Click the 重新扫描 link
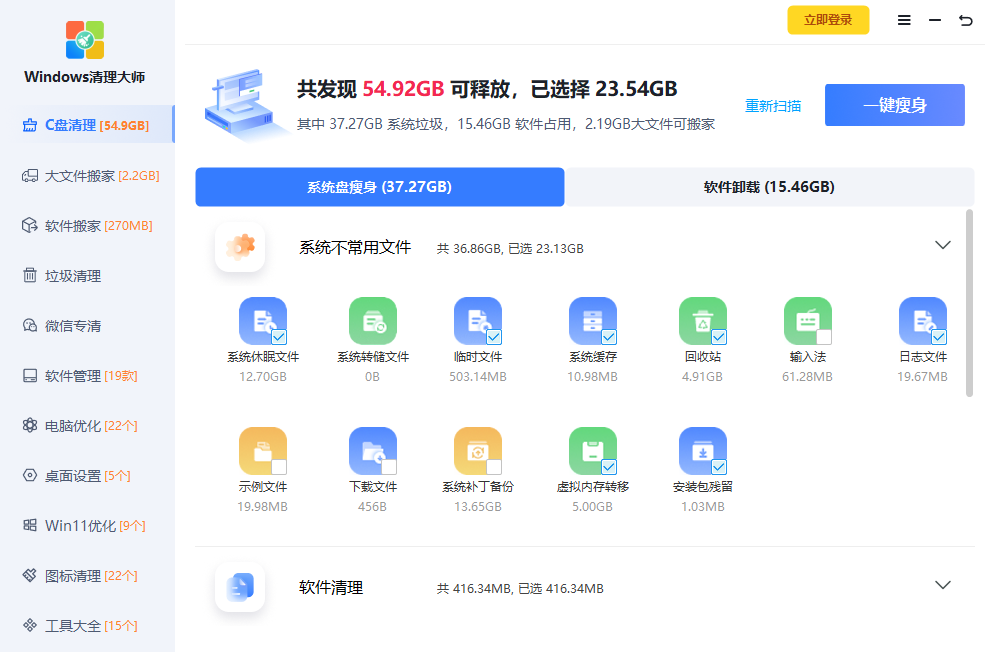 click(773, 105)
